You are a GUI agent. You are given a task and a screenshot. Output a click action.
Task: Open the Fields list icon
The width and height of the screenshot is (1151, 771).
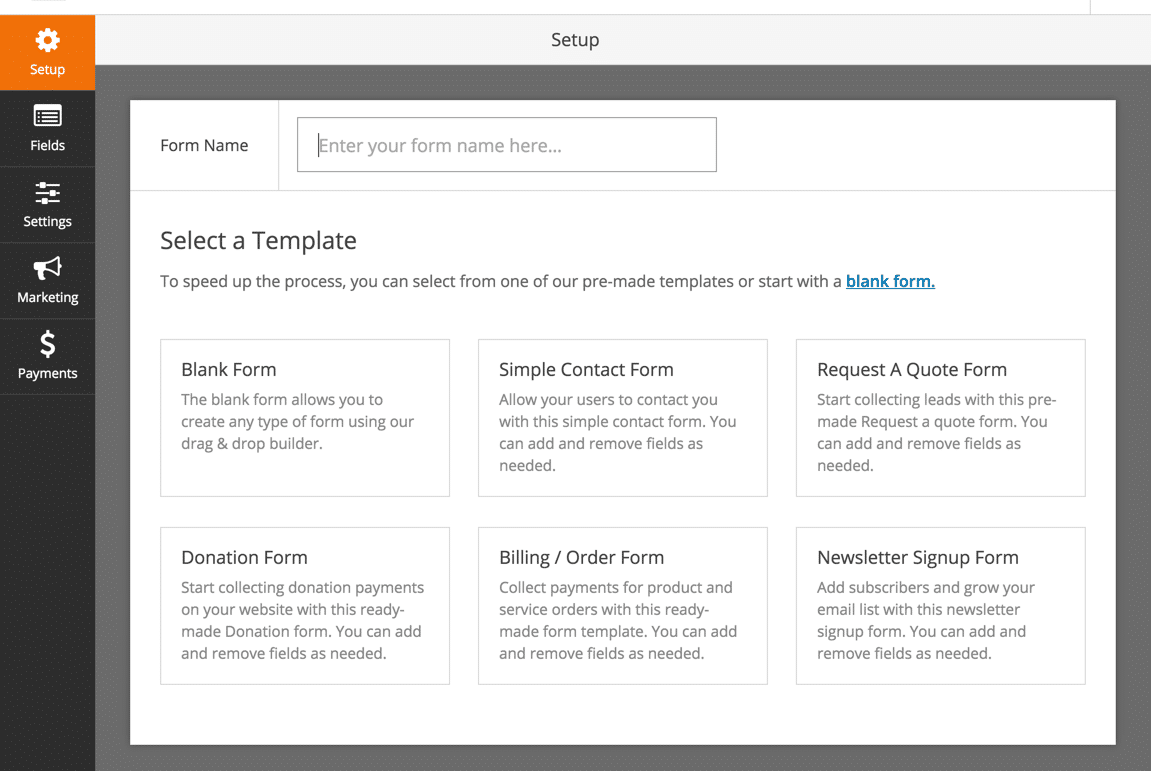[47, 116]
